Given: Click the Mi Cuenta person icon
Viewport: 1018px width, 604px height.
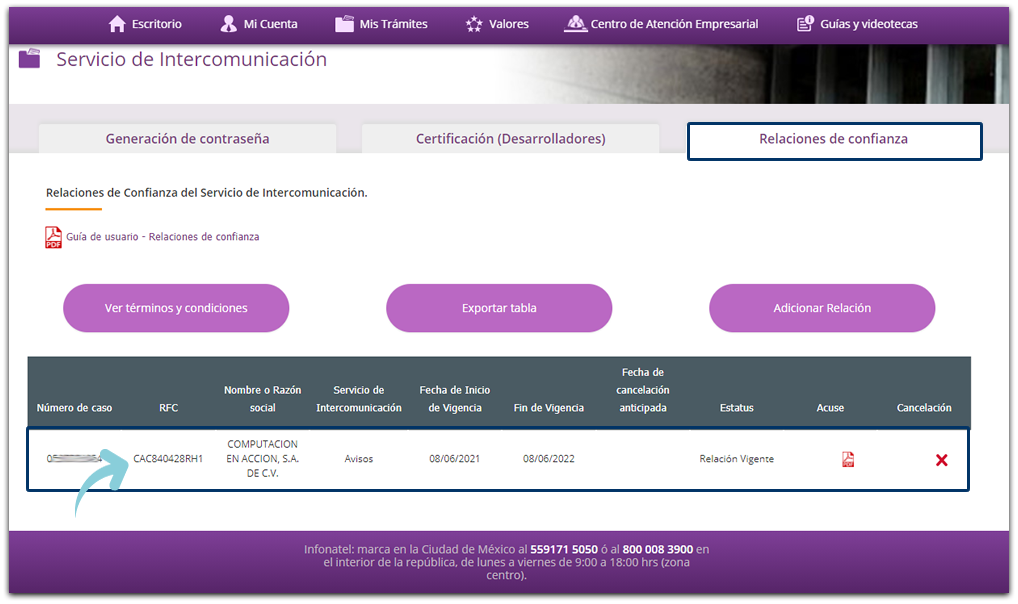Looking at the screenshot, I should tap(229, 24).
